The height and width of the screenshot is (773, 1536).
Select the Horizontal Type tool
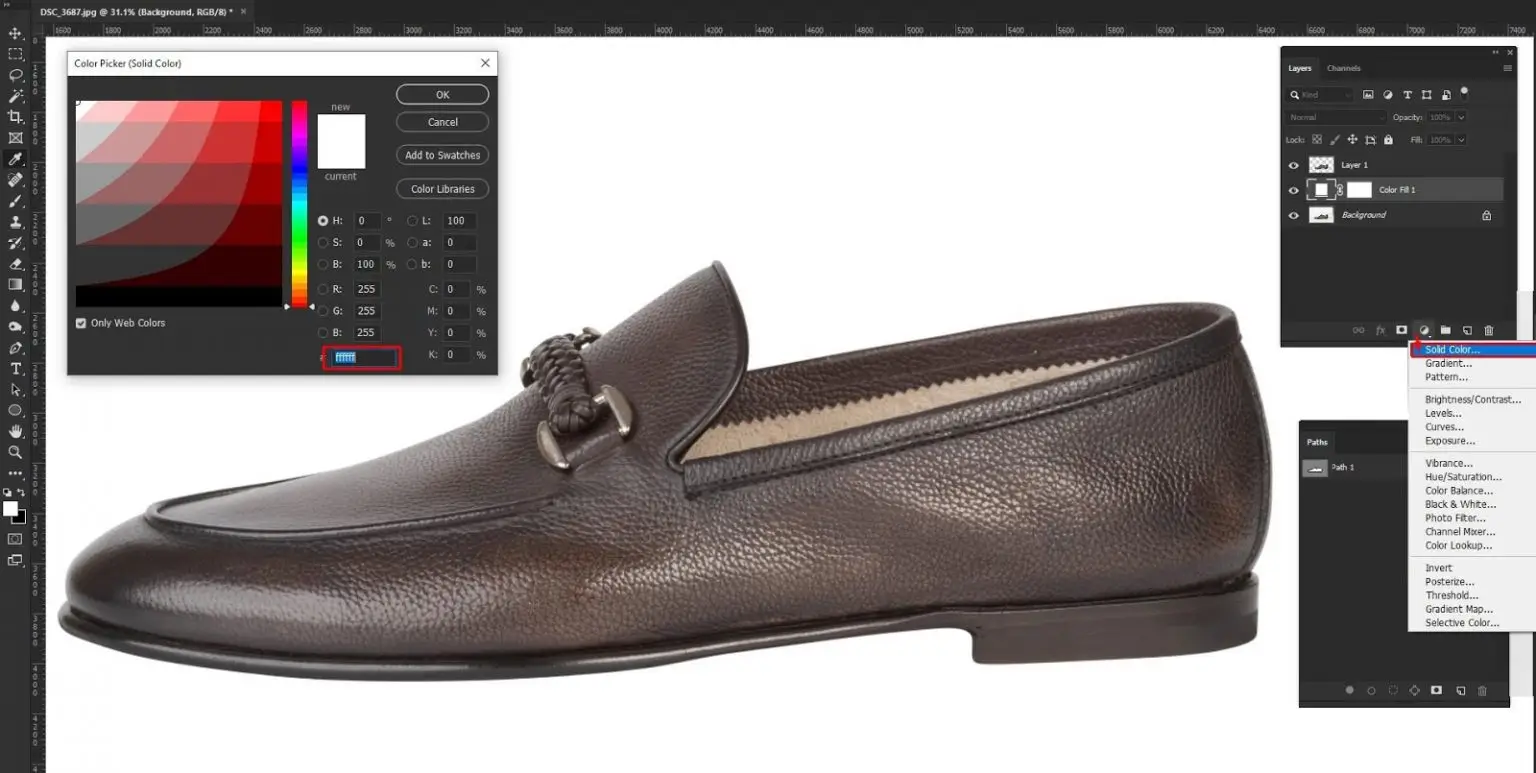[x=15, y=369]
